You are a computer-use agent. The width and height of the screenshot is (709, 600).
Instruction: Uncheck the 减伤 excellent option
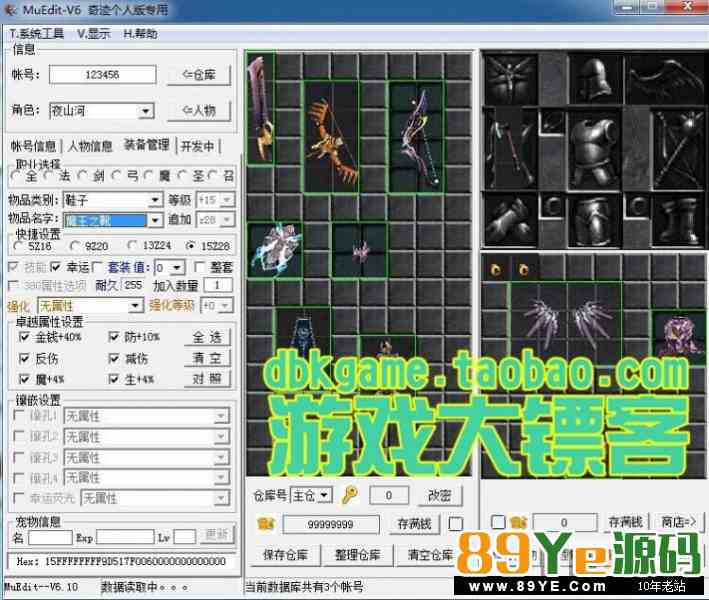[x=114, y=359]
